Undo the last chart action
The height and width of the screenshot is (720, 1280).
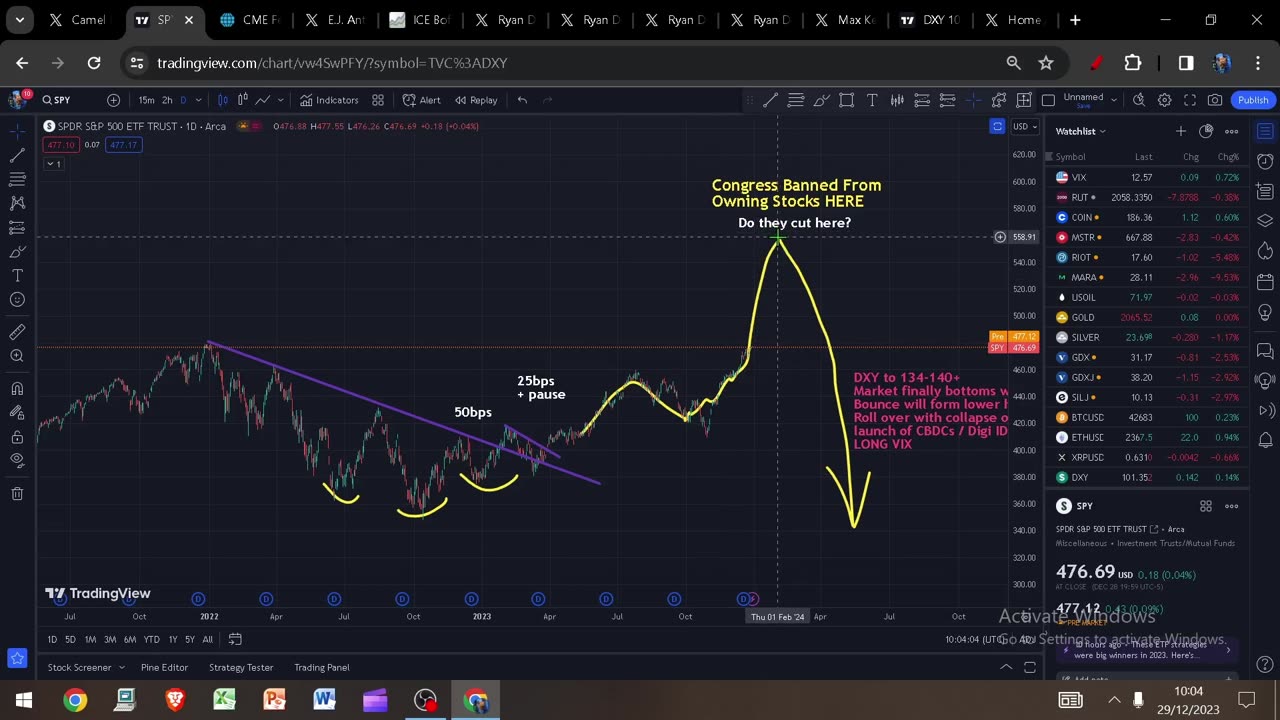522,100
